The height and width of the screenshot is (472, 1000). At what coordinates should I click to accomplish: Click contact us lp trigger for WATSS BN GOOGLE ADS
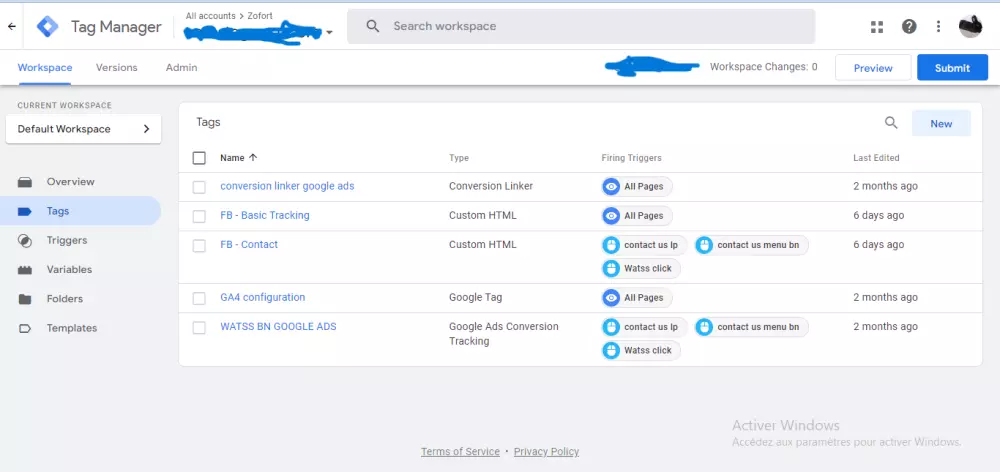coord(644,327)
